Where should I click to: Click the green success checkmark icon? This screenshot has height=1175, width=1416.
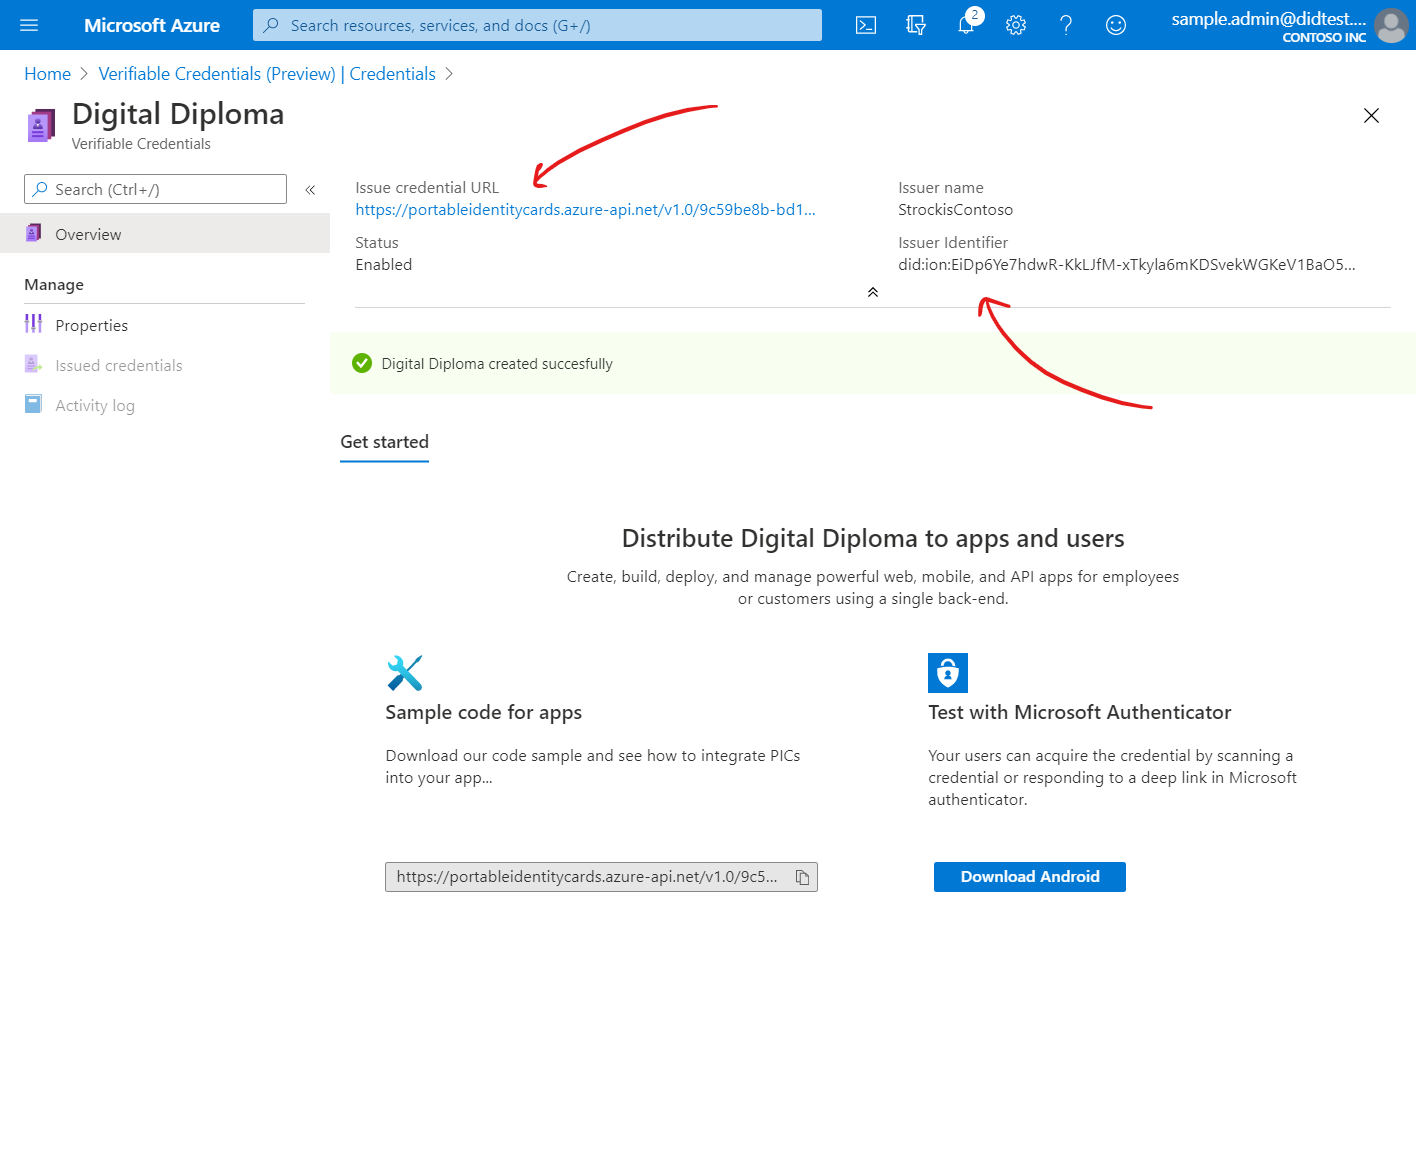click(362, 363)
